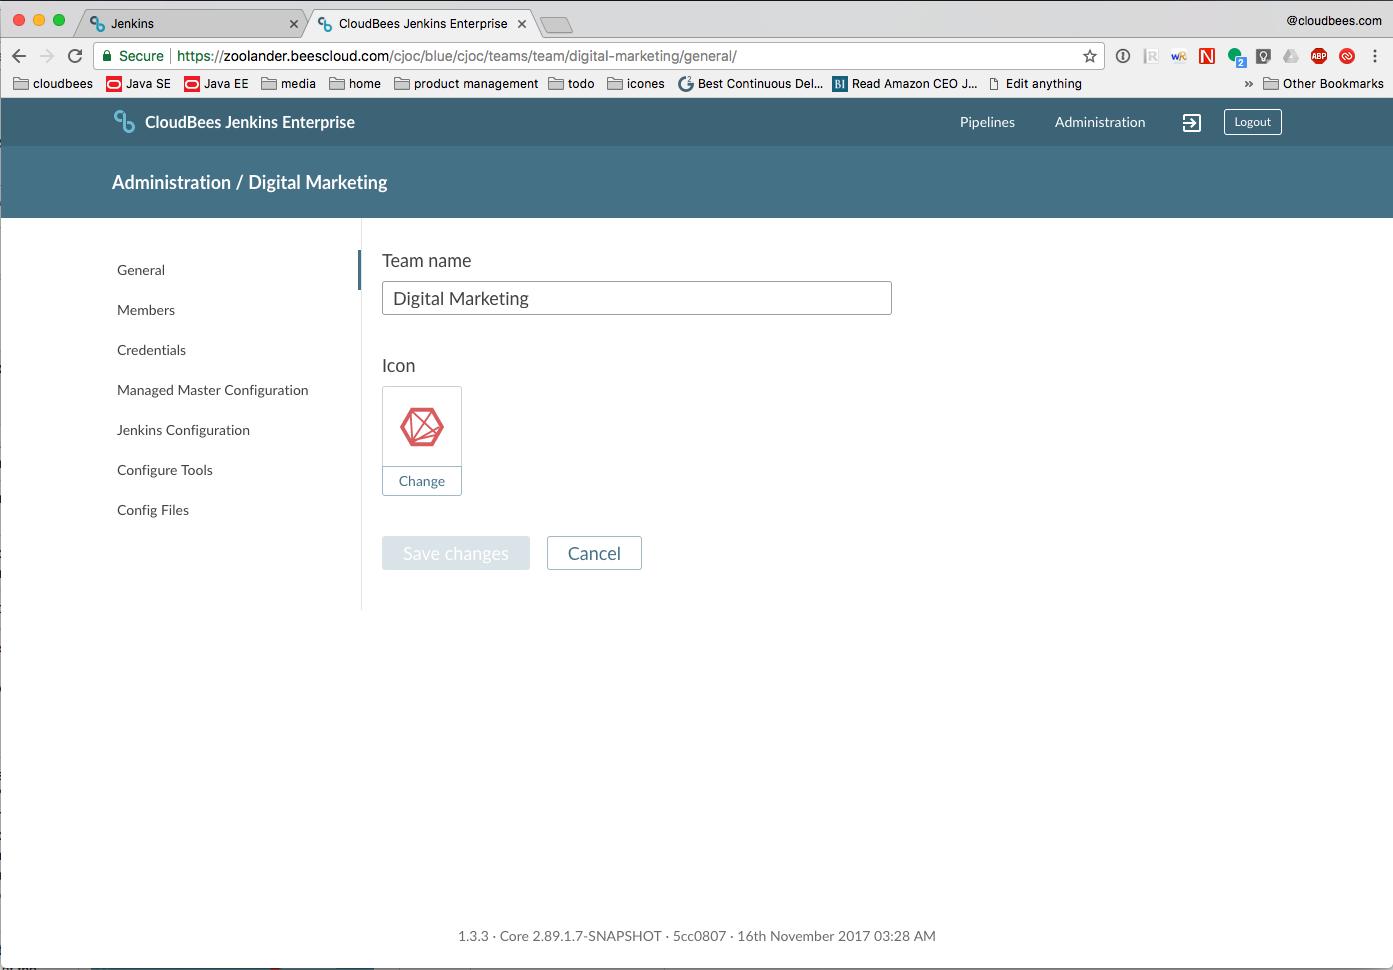Click the green Secure padlock icon

[x=107, y=56]
